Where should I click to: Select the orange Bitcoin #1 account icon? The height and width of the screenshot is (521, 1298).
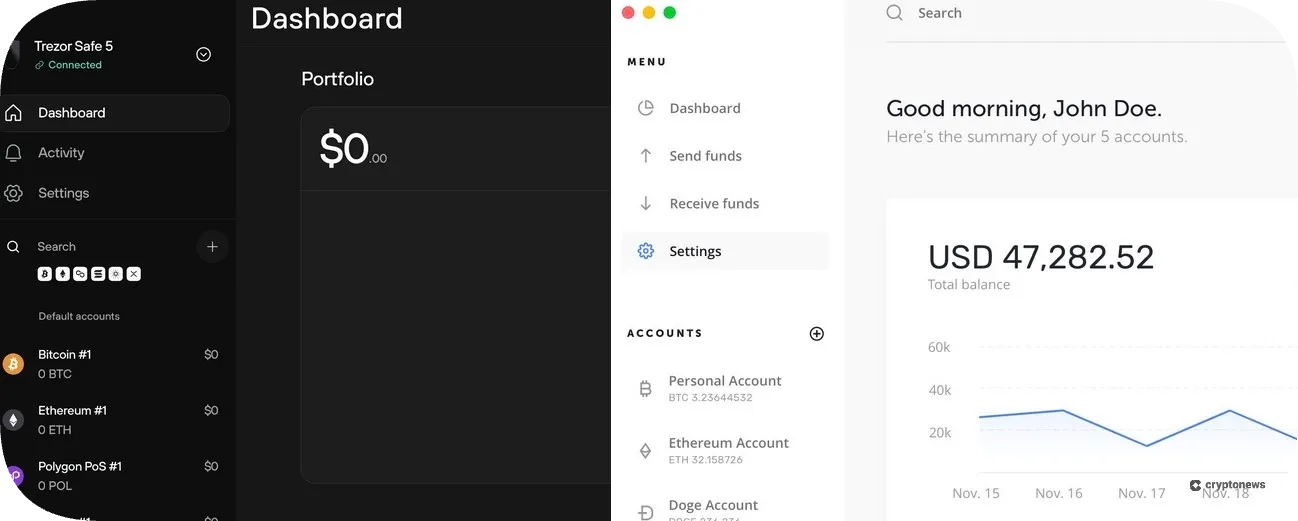[x=13, y=364]
